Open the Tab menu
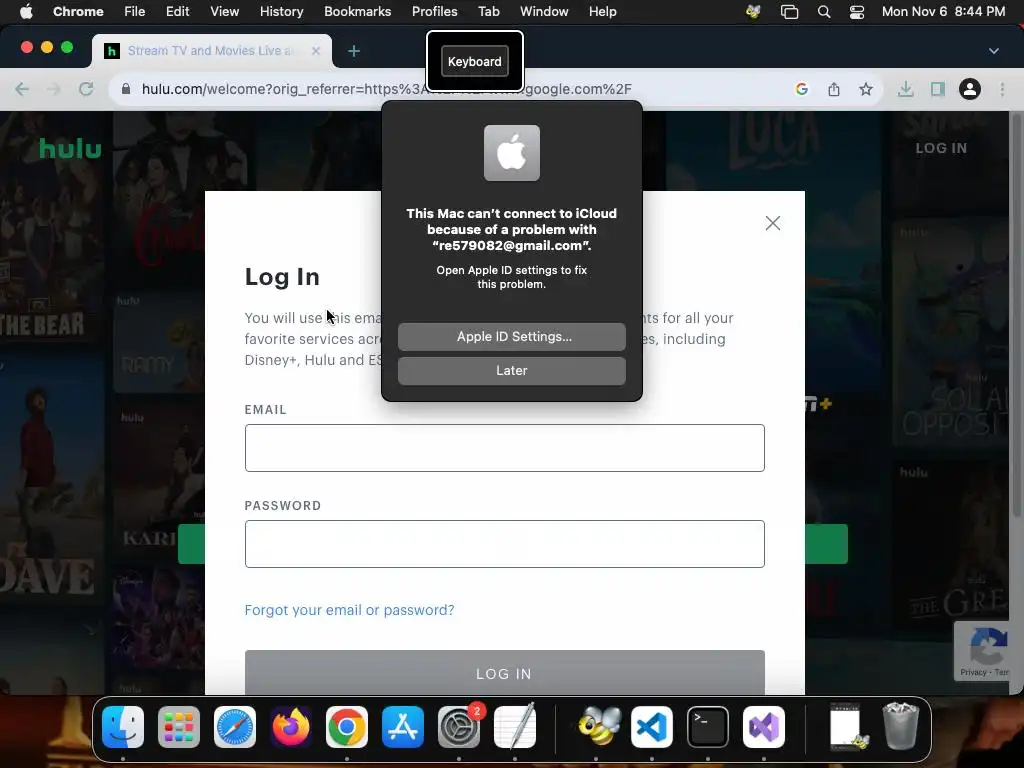The width and height of the screenshot is (1024, 768). 488,12
